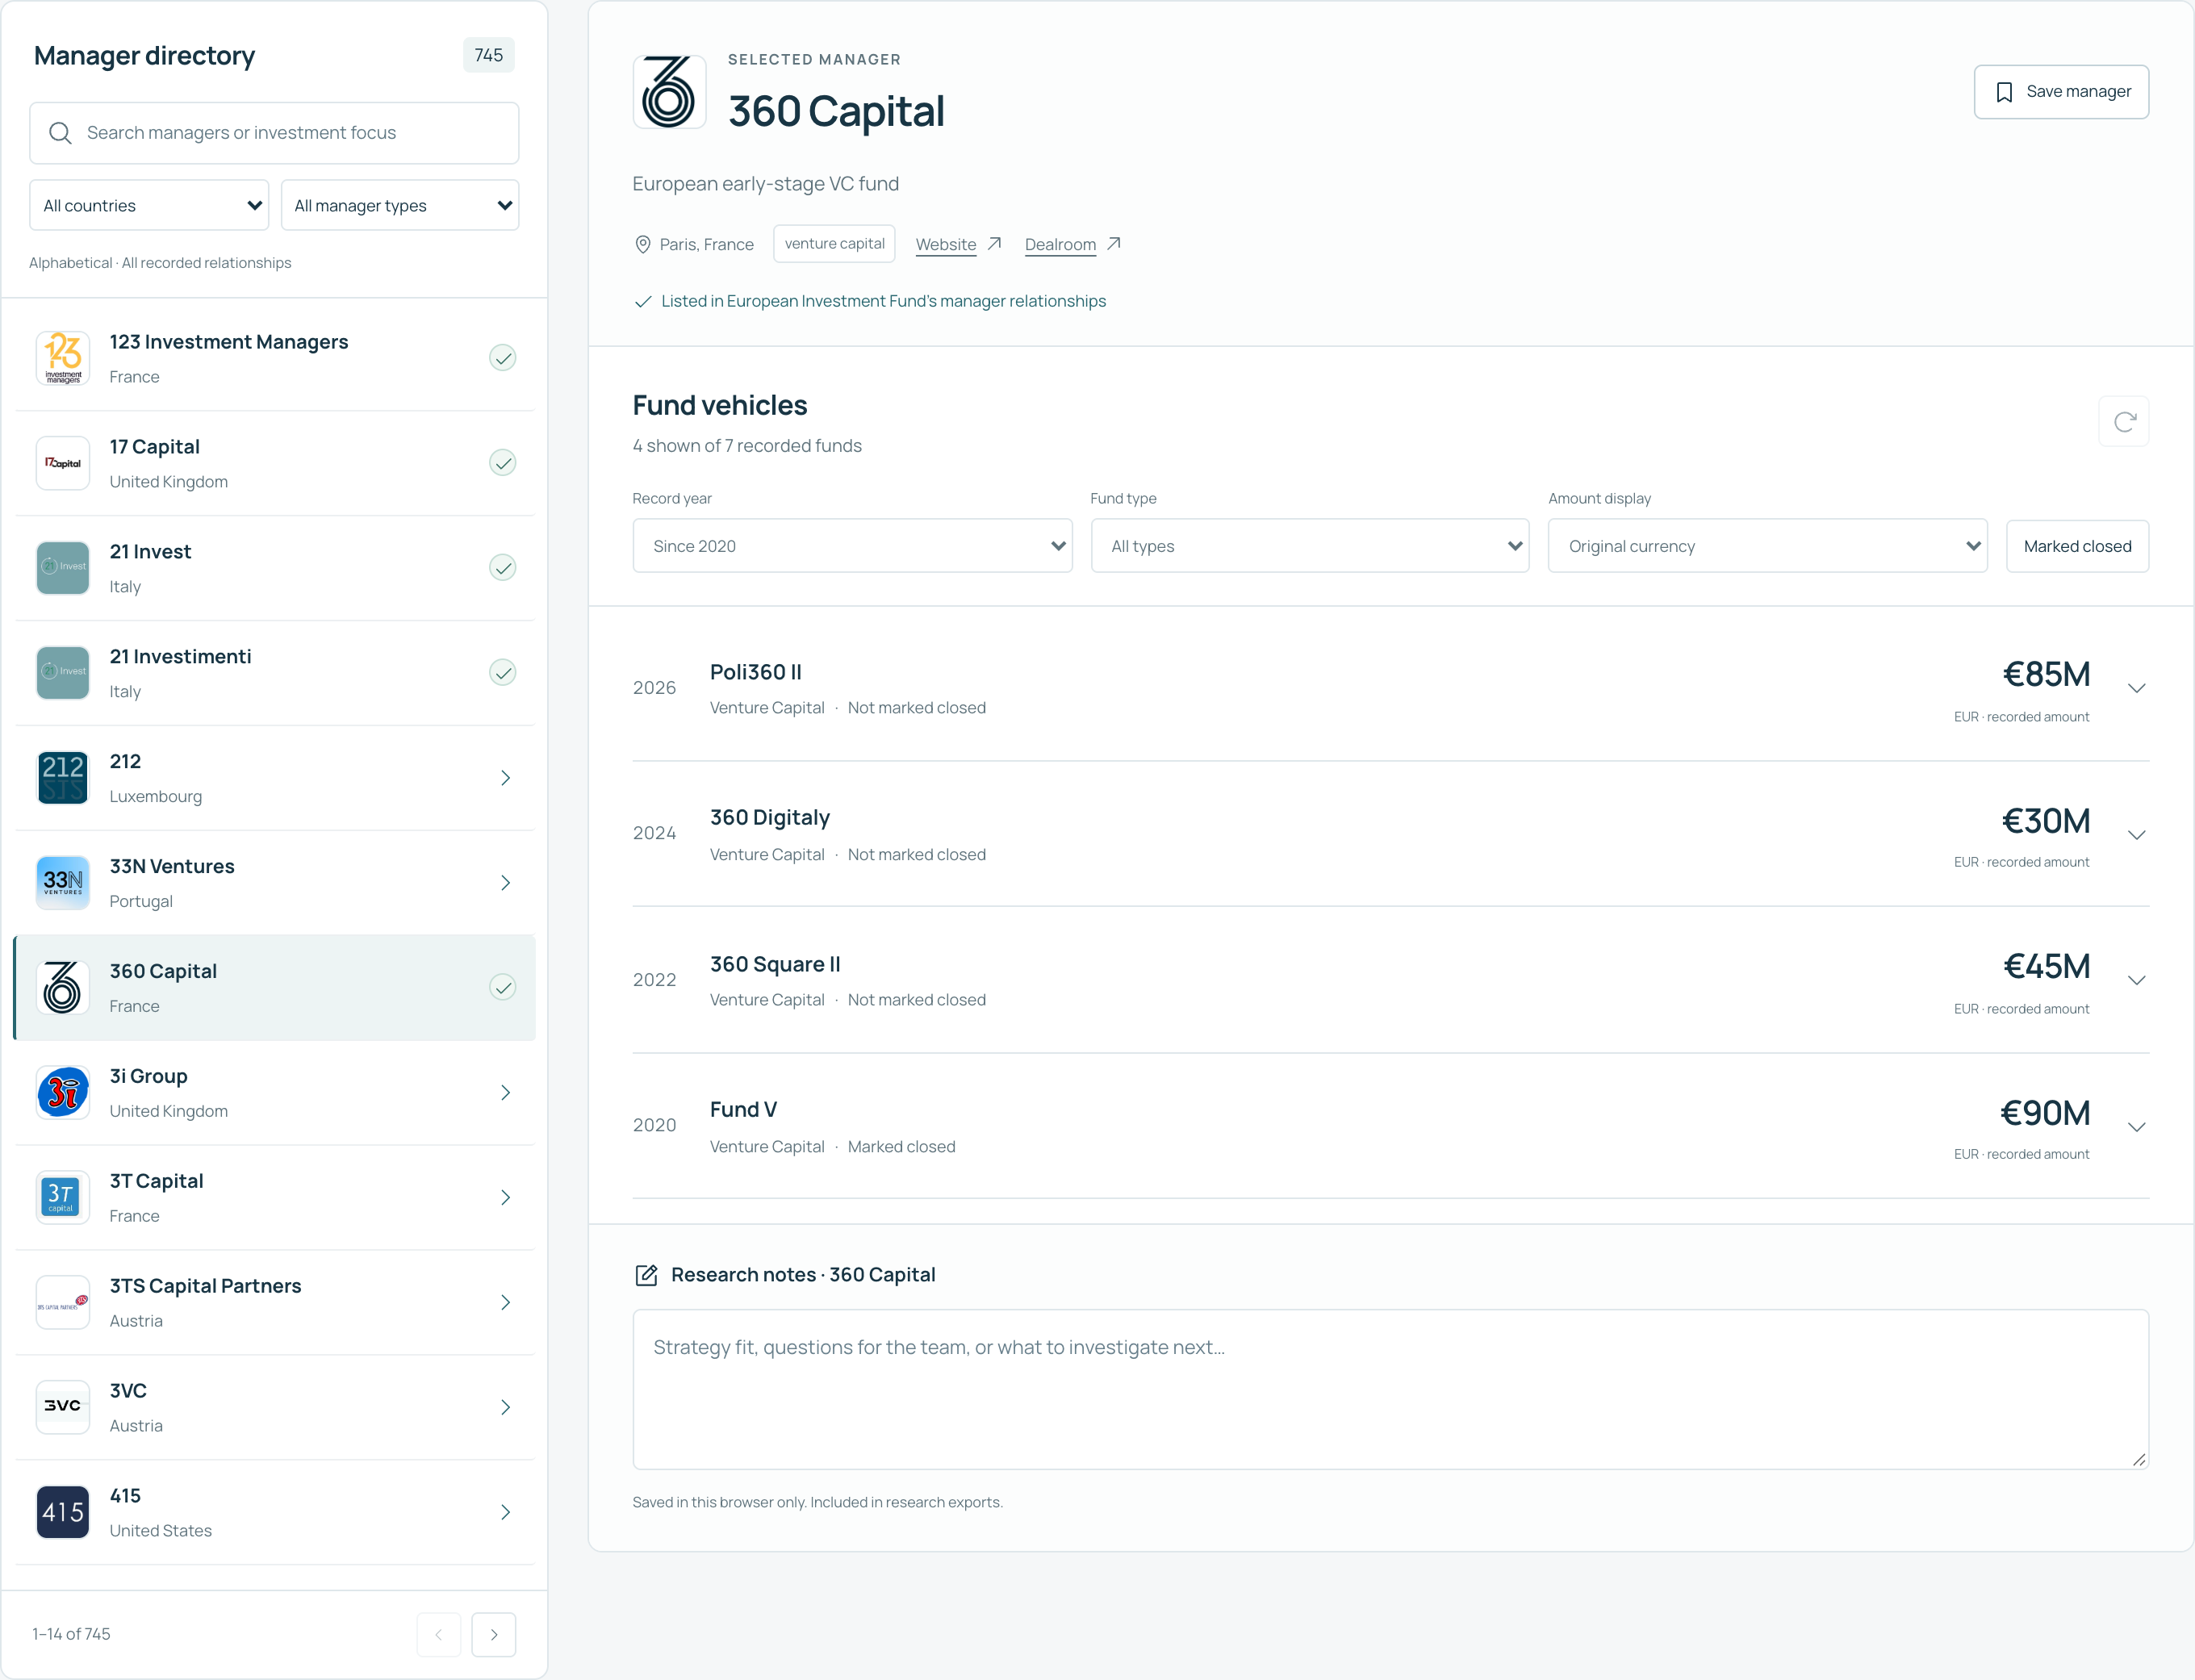
Task: Click the 21 Investimenti logo
Action: coord(63,673)
